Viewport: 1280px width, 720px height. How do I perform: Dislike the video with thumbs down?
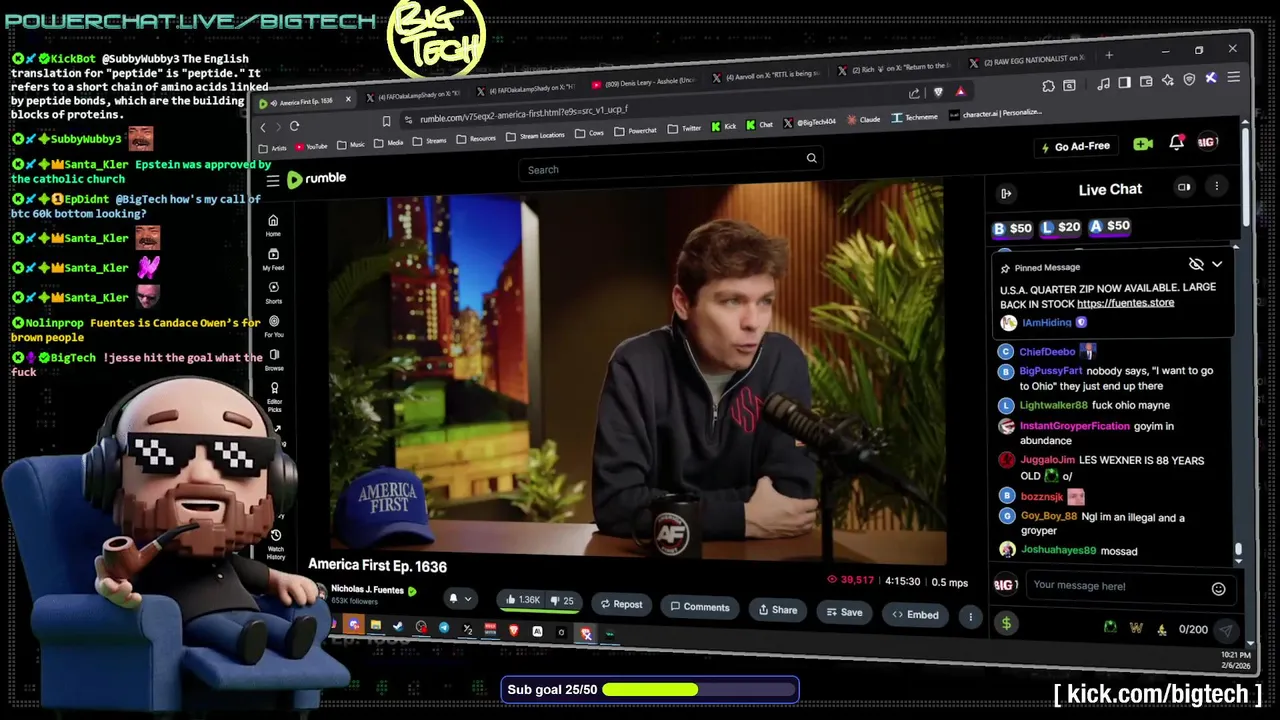(x=563, y=601)
